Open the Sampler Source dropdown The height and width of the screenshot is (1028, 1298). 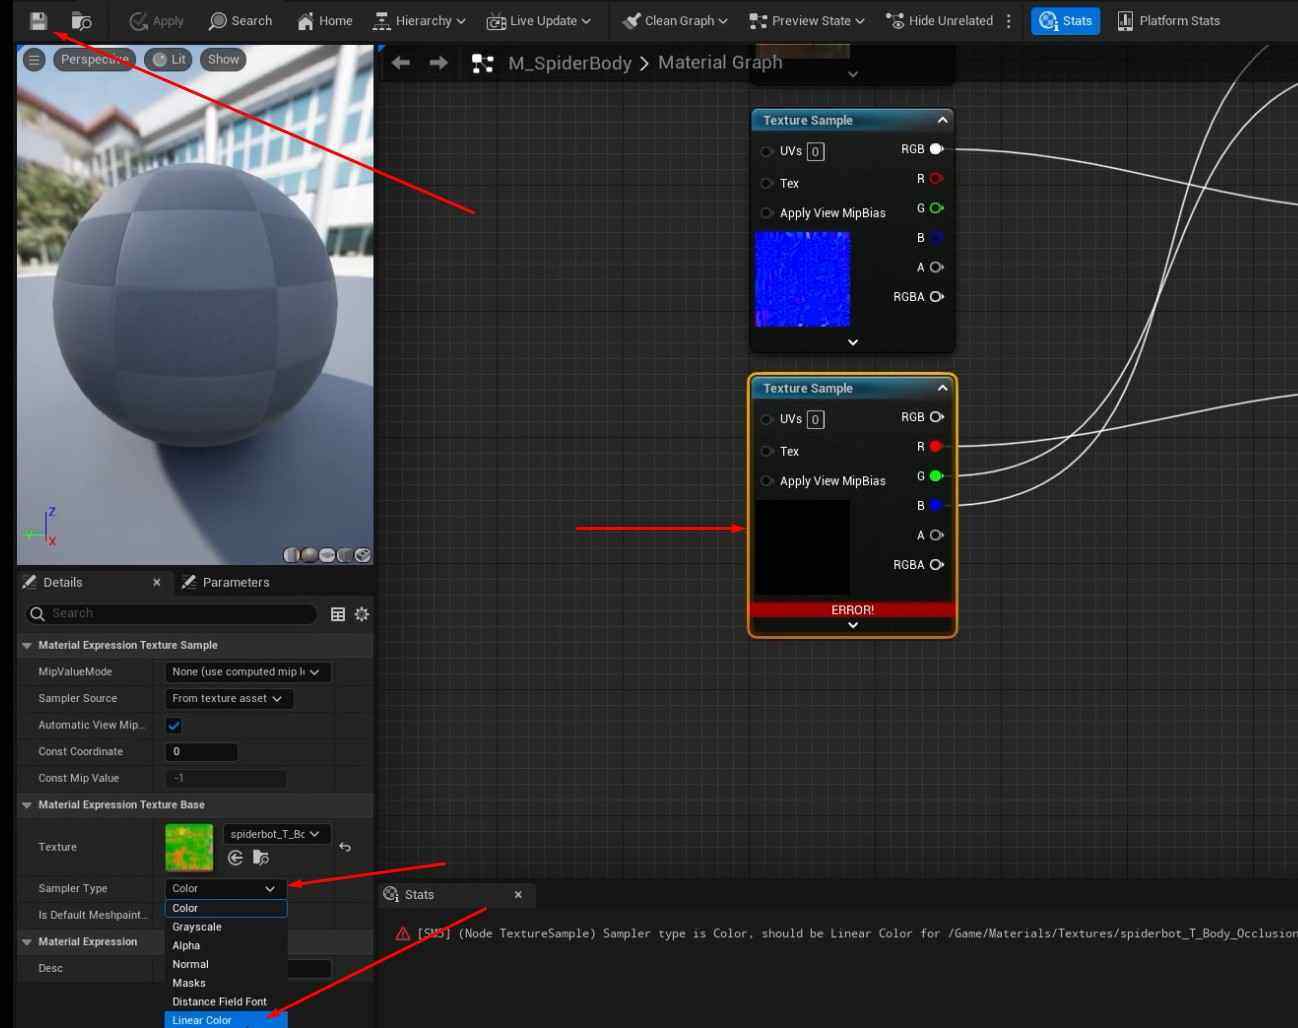(228, 699)
